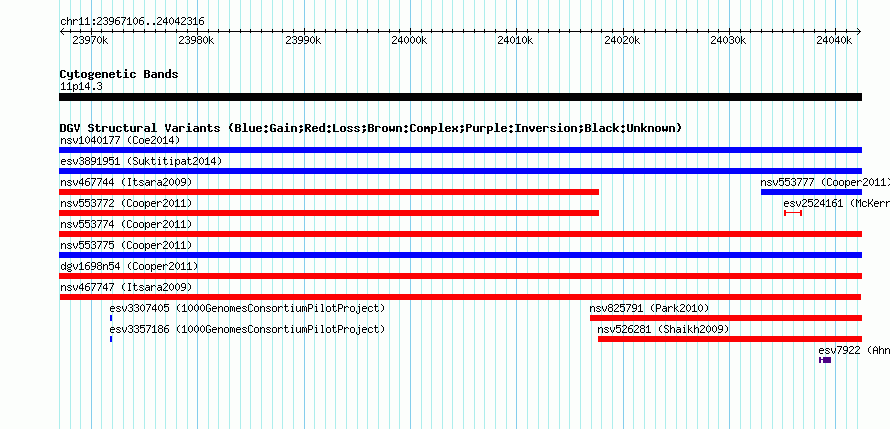Select the nsv526281 (Shaikh2009) loss bar
This screenshot has height=429, width=890.
[730, 339]
